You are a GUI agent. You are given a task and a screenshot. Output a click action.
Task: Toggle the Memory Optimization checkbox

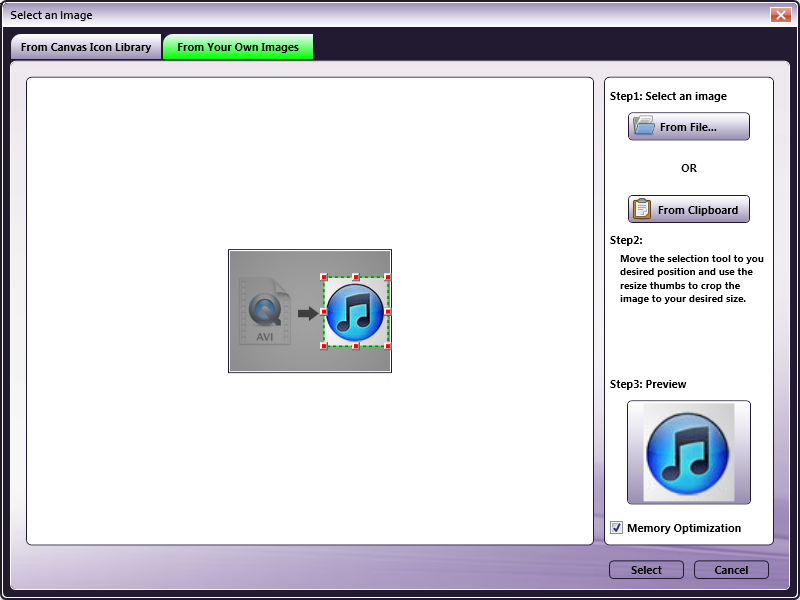616,528
